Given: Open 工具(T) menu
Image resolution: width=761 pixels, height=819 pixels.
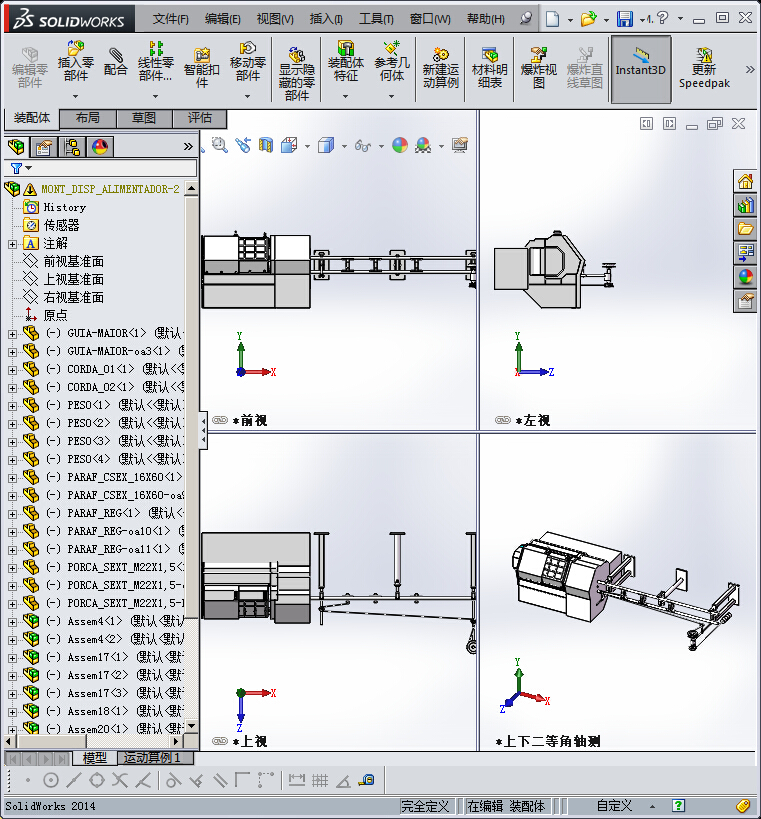Looking at the screenshot, I should [376, 19].
